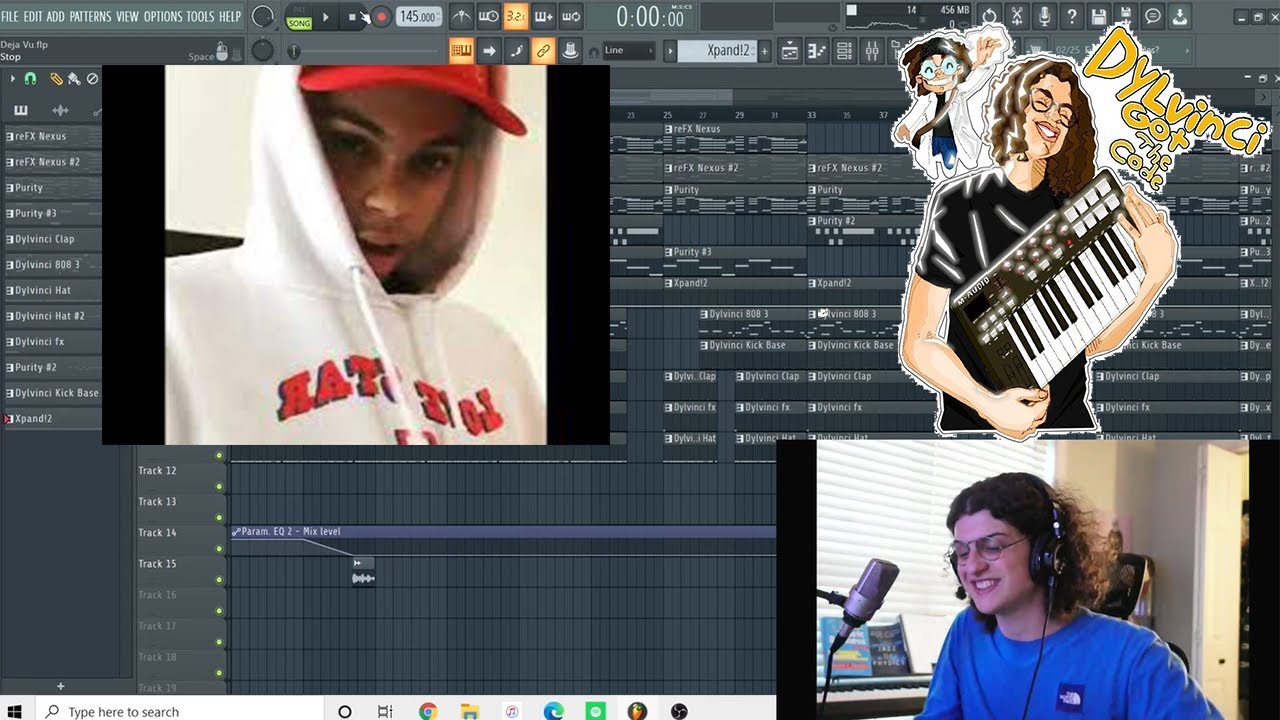This screenshot has width=1280, height=720.
Task: Click the 145.000 tempo field
Action: point(418,17)
